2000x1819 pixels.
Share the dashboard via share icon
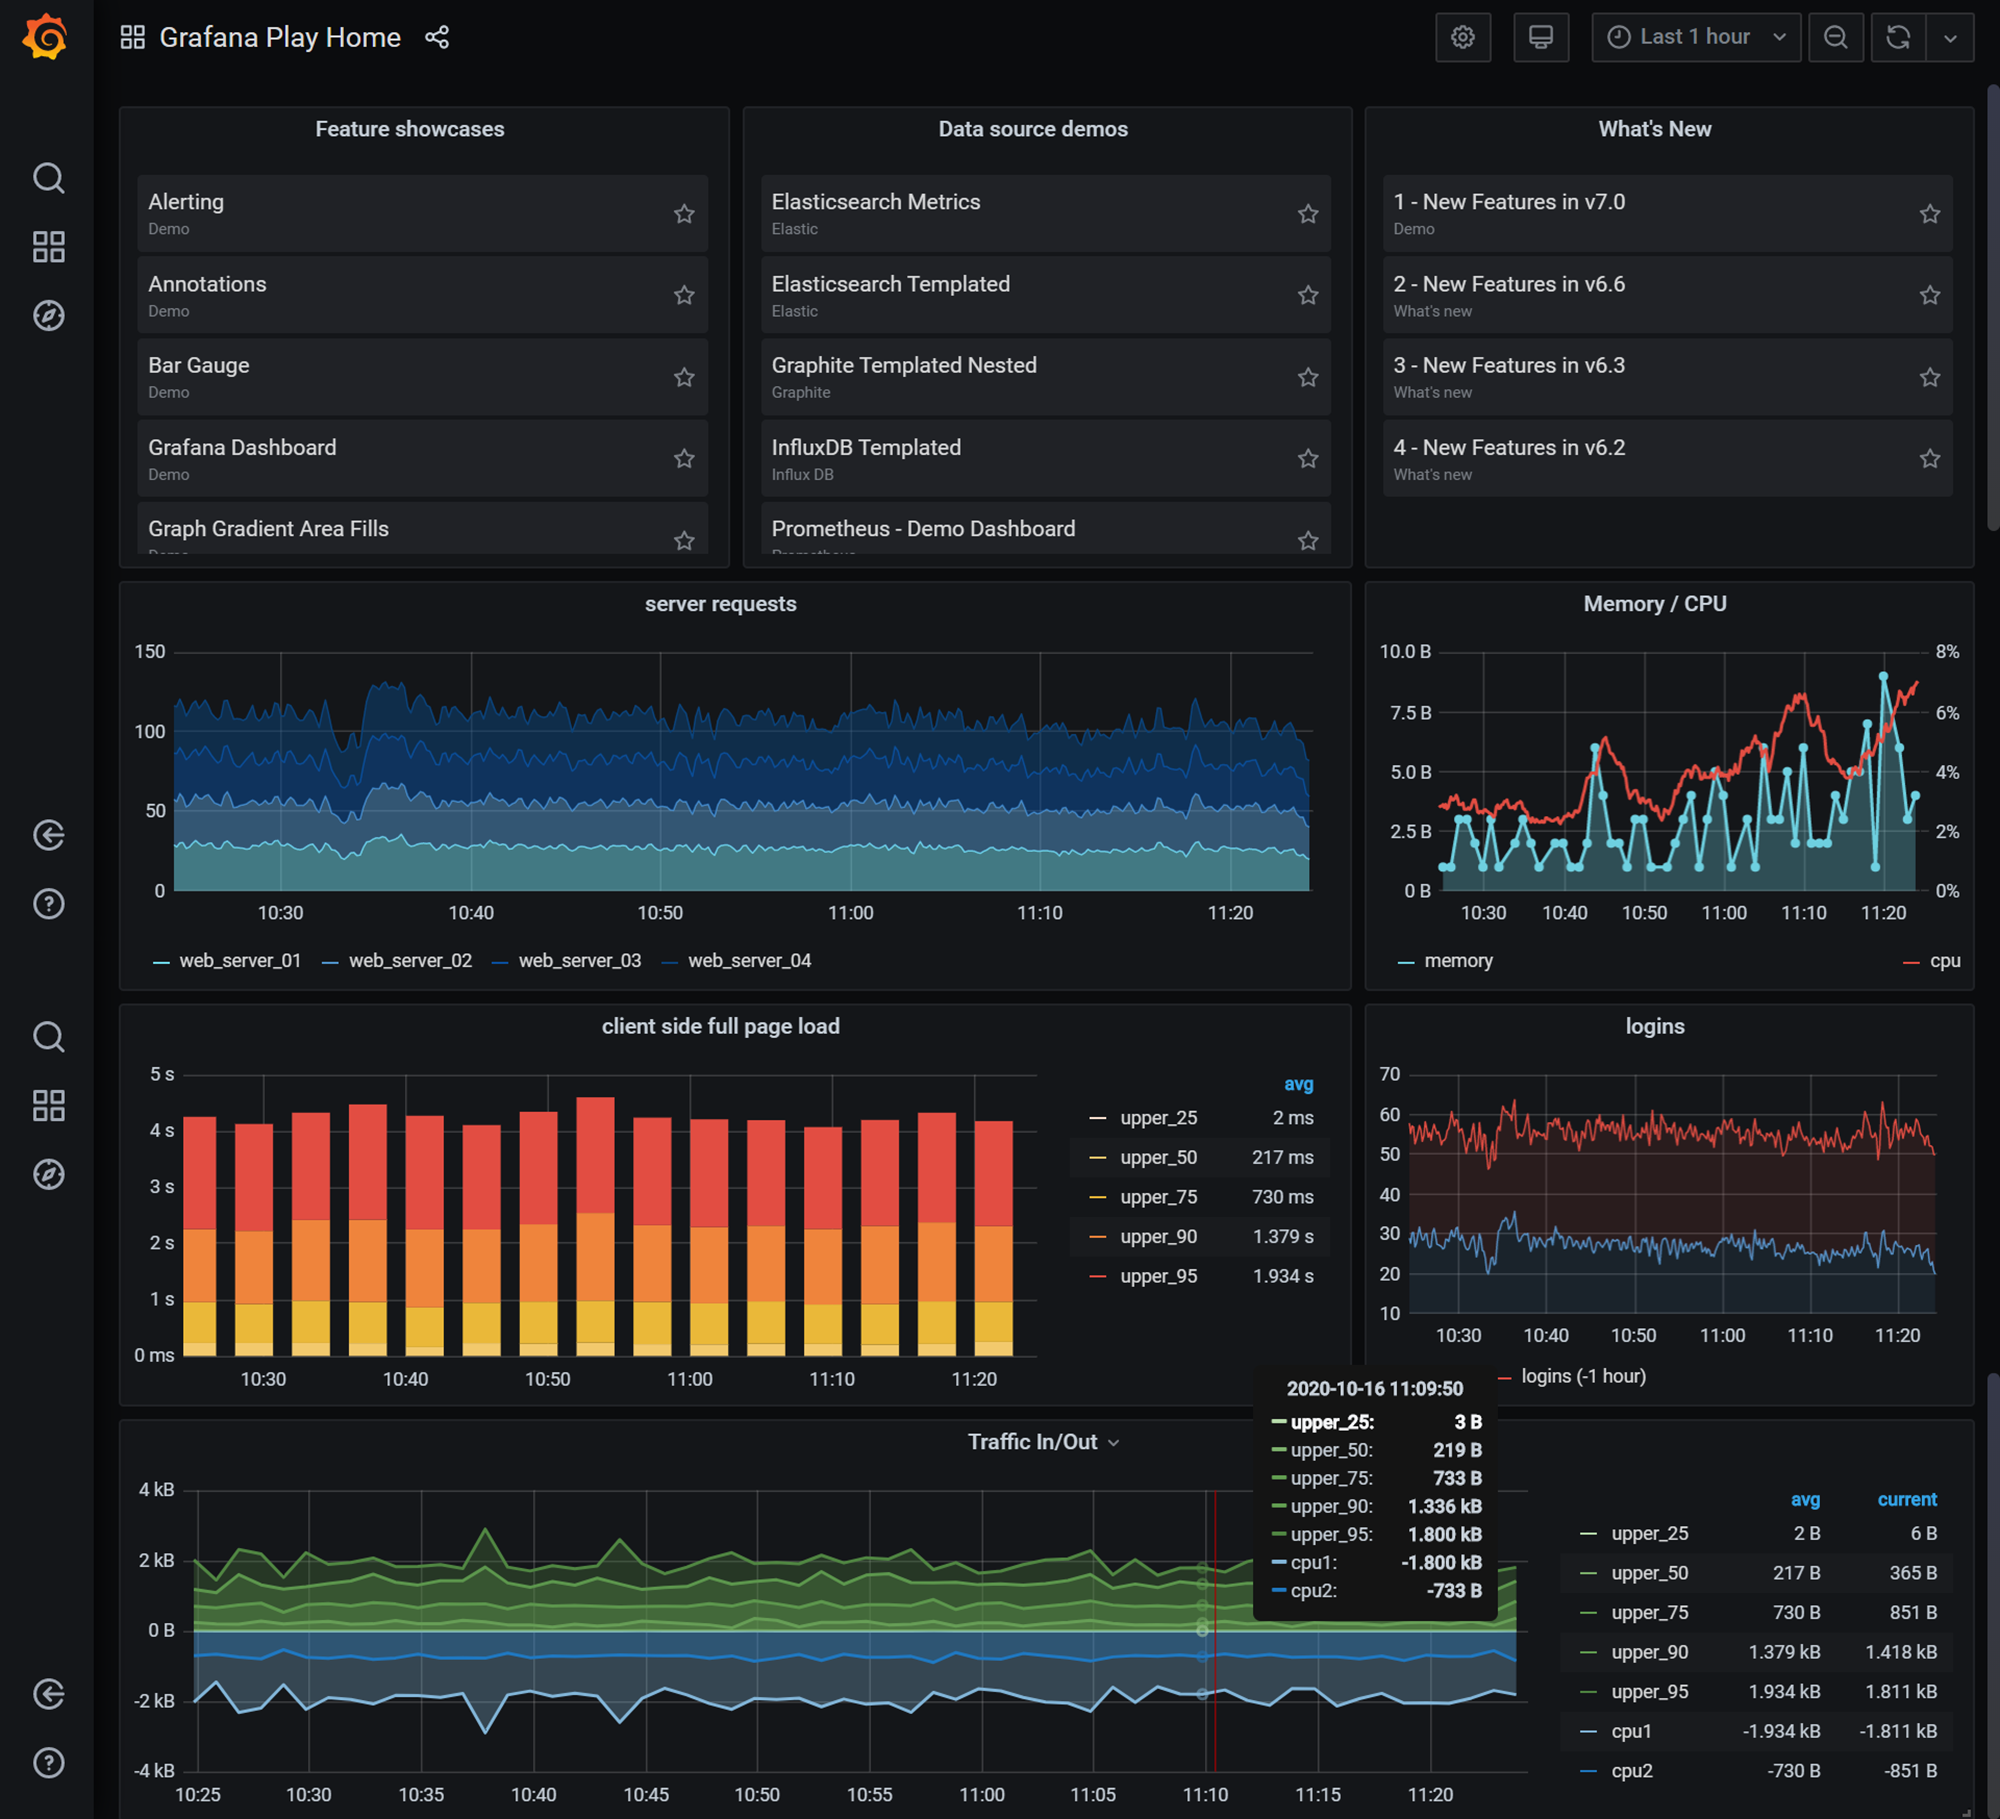[x=437, y=38]
